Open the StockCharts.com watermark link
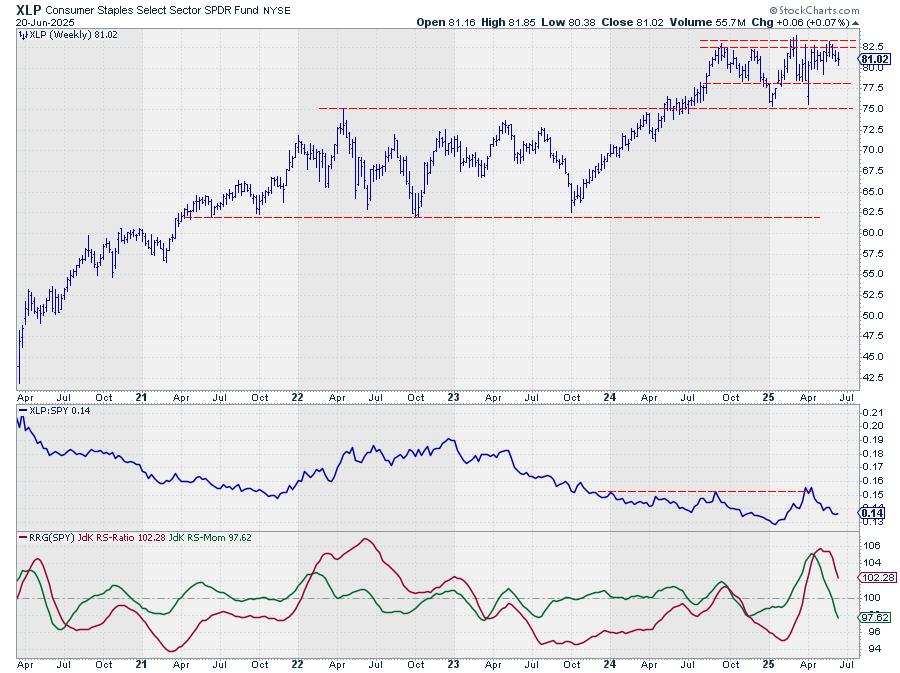This screenshot has width=900, height=673. click(x=814, y=10)
